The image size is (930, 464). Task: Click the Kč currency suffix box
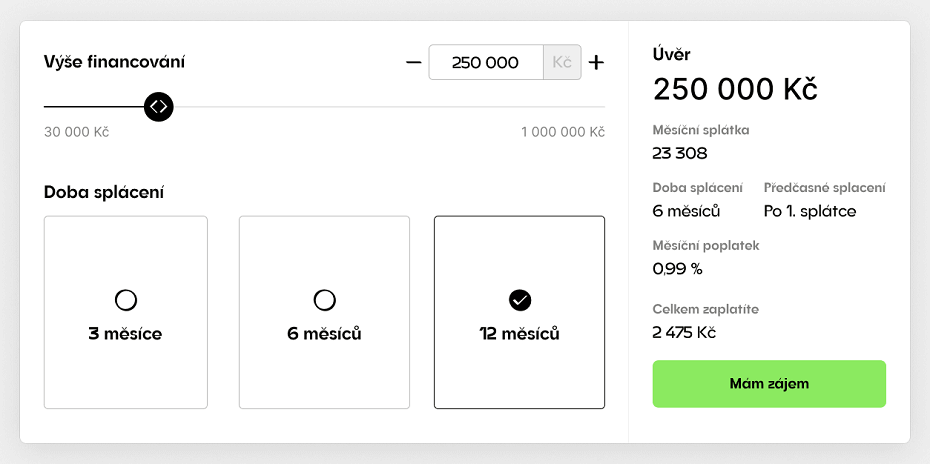pyautogui.click(x=562, y=62)
